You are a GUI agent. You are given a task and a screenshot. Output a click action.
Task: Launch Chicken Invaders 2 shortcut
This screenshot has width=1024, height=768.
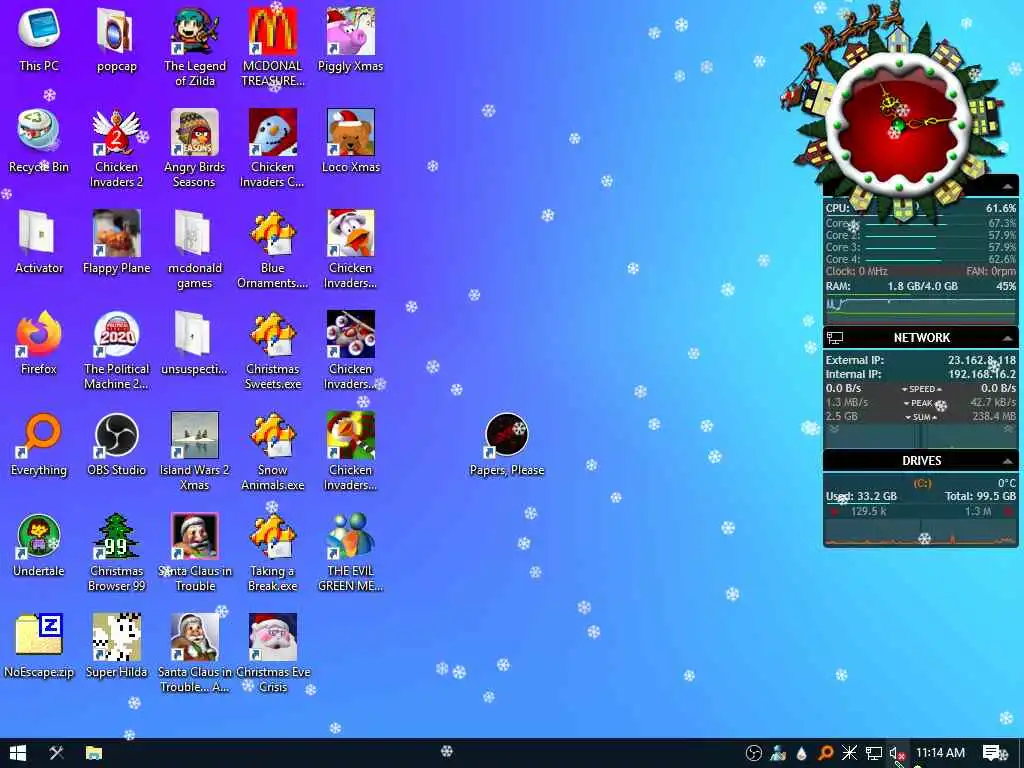(116, 149)
